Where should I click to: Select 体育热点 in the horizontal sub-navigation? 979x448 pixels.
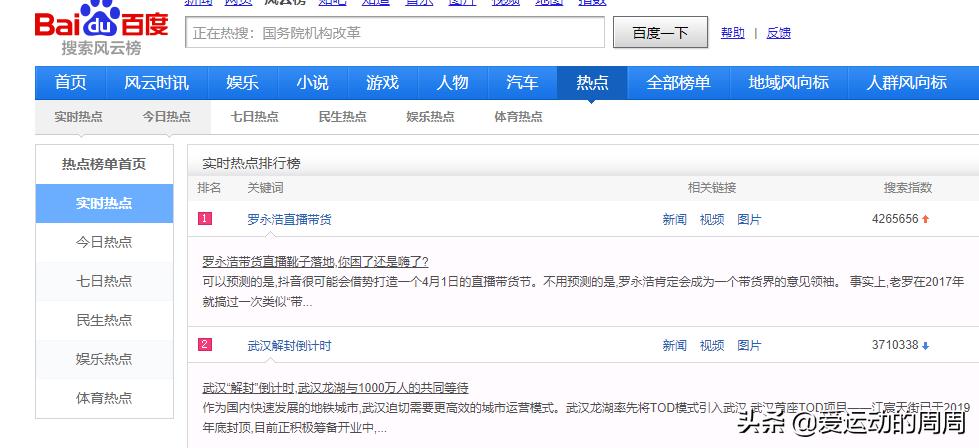coord(518,117)
